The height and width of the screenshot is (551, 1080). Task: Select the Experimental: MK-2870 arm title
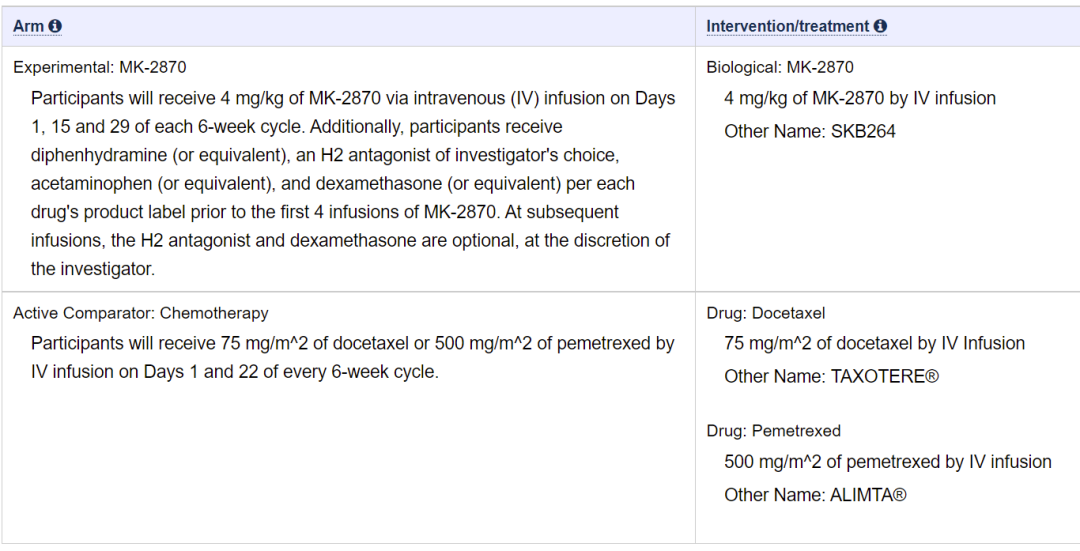[x=99, y=68]
